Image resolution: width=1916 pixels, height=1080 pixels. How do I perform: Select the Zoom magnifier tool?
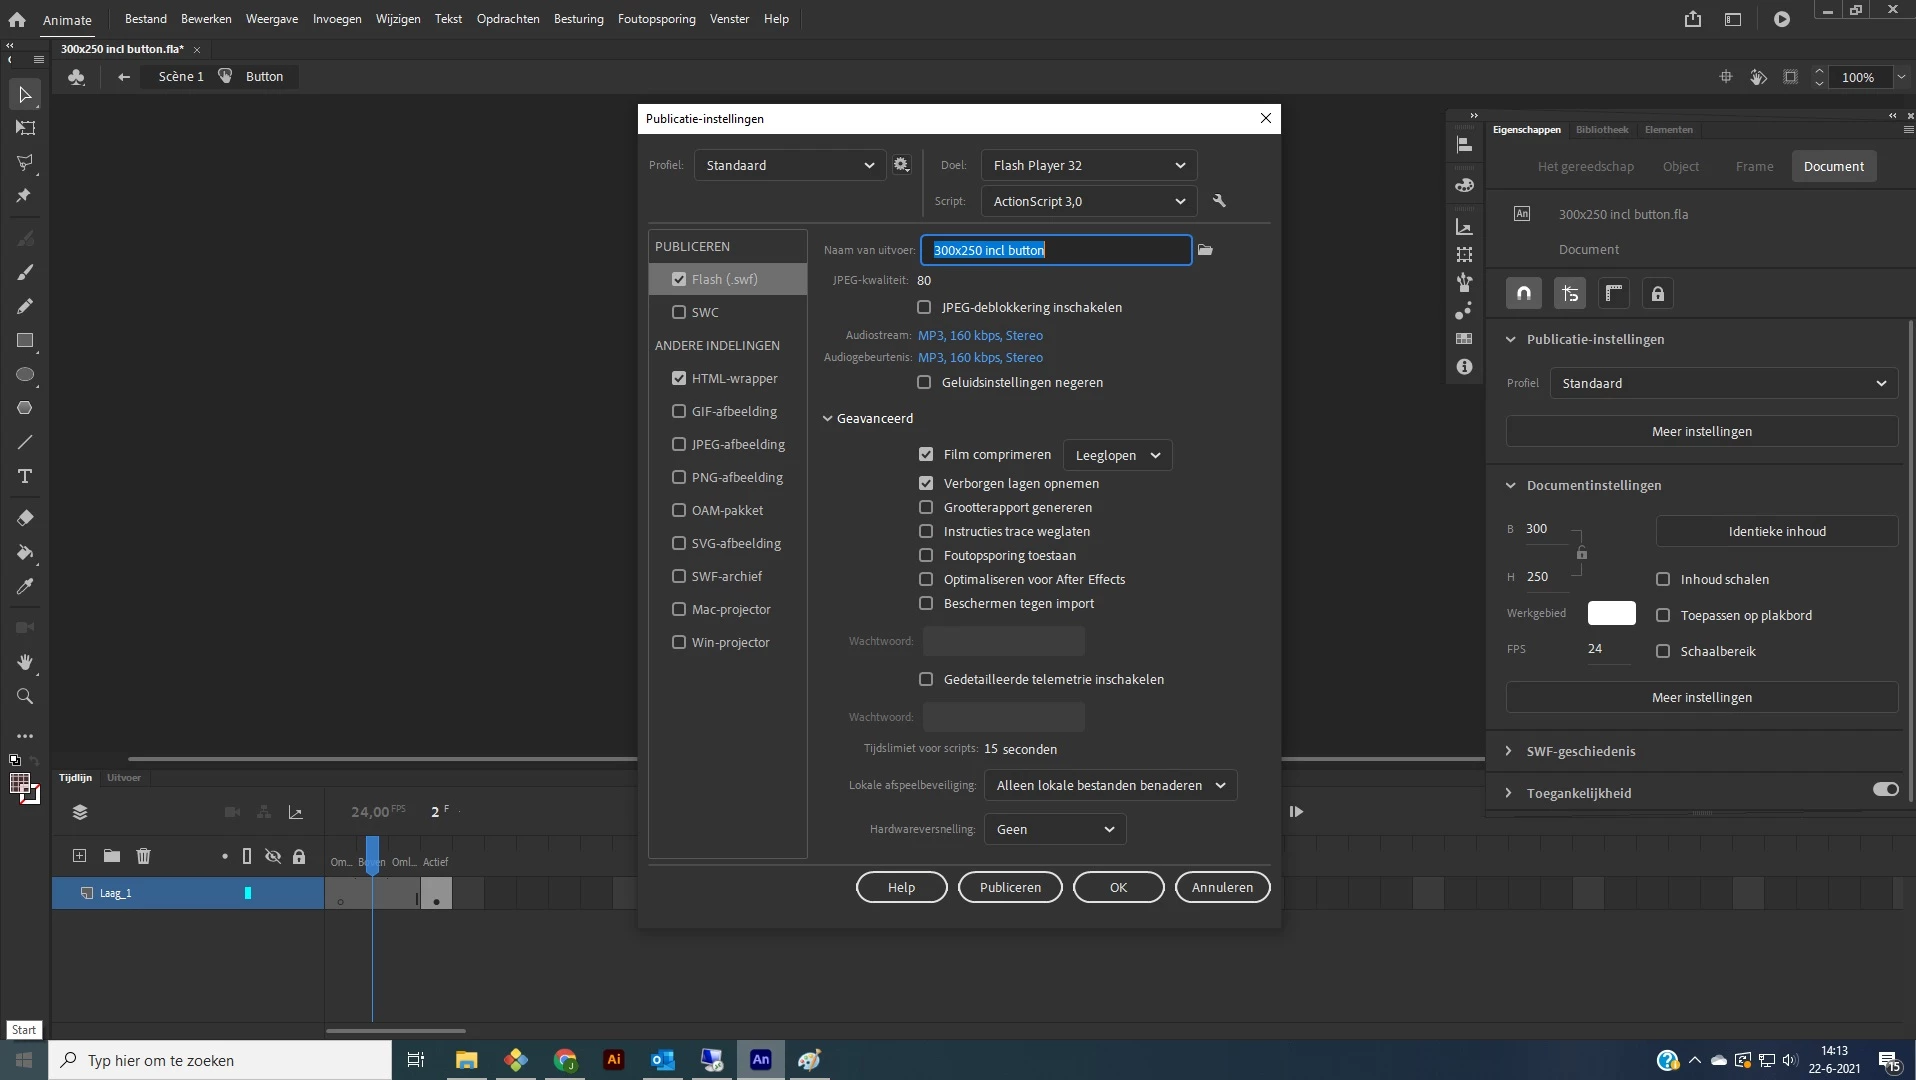[25, 696]
